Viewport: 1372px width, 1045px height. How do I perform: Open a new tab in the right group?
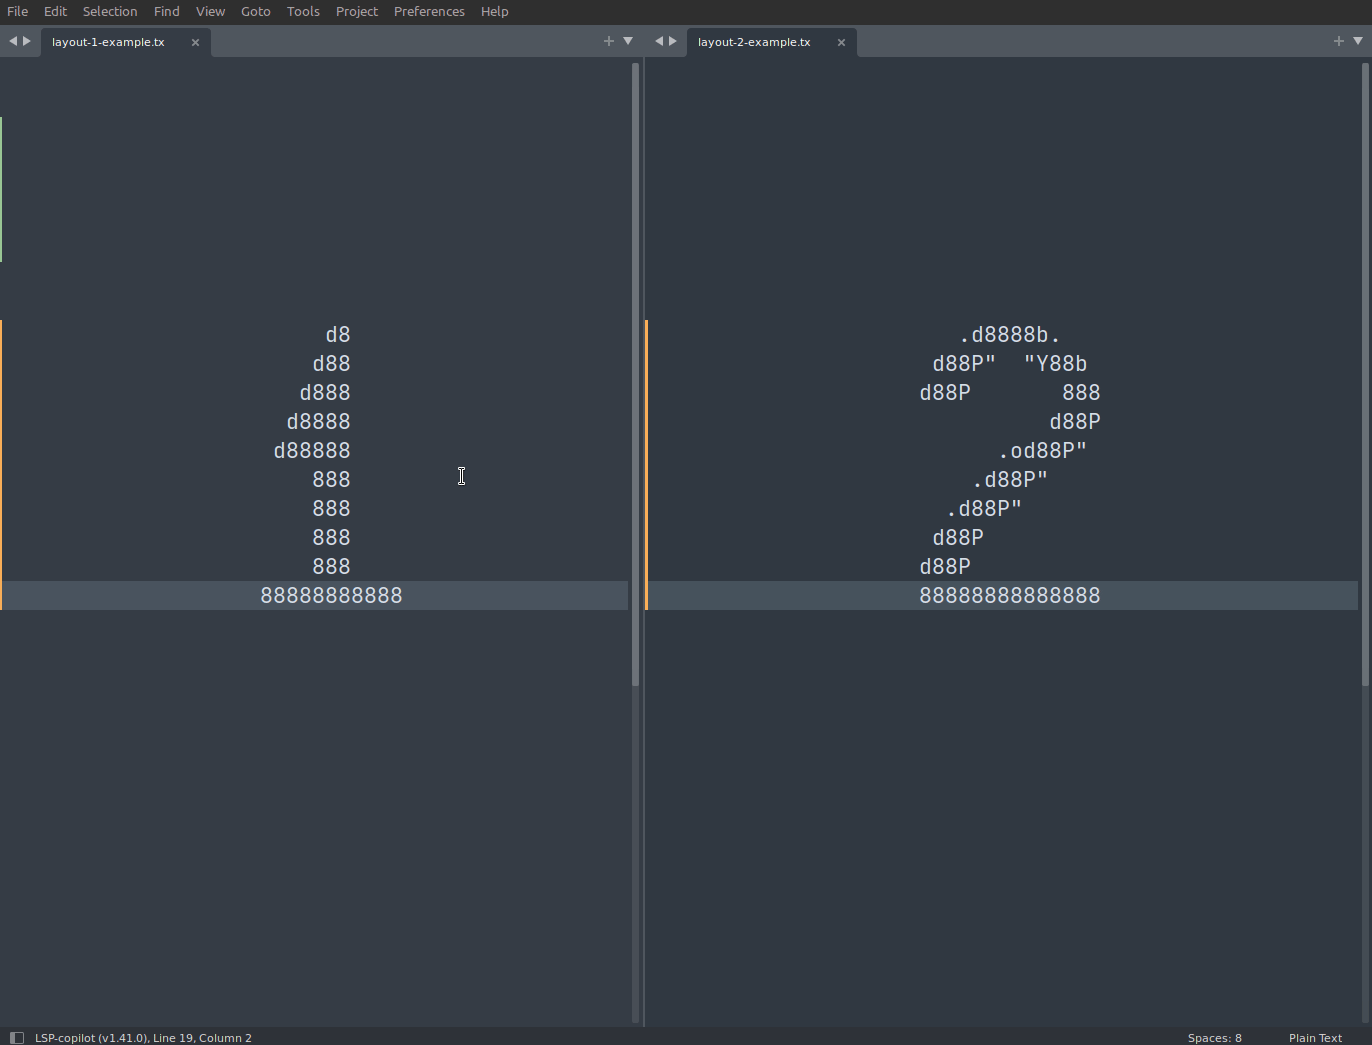point(1338,41)
